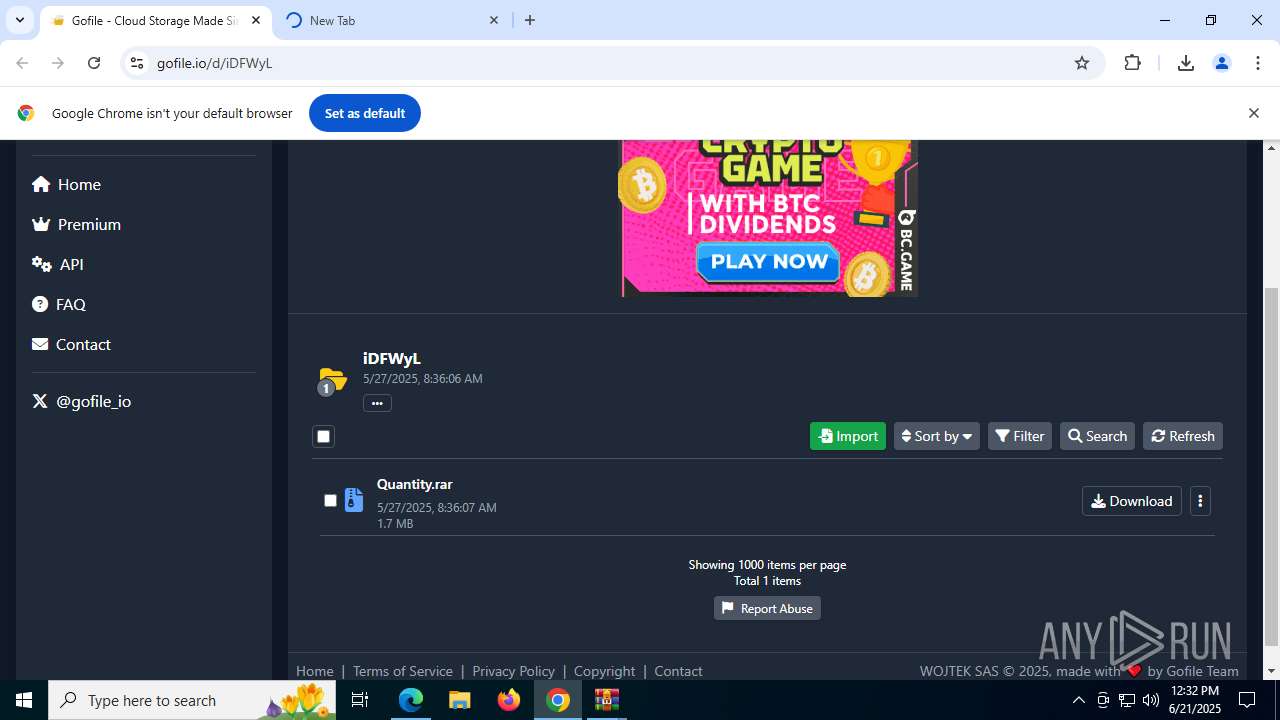
Task: Go forward in browser history
Action: pyautogui.click(x=58, y=63)
